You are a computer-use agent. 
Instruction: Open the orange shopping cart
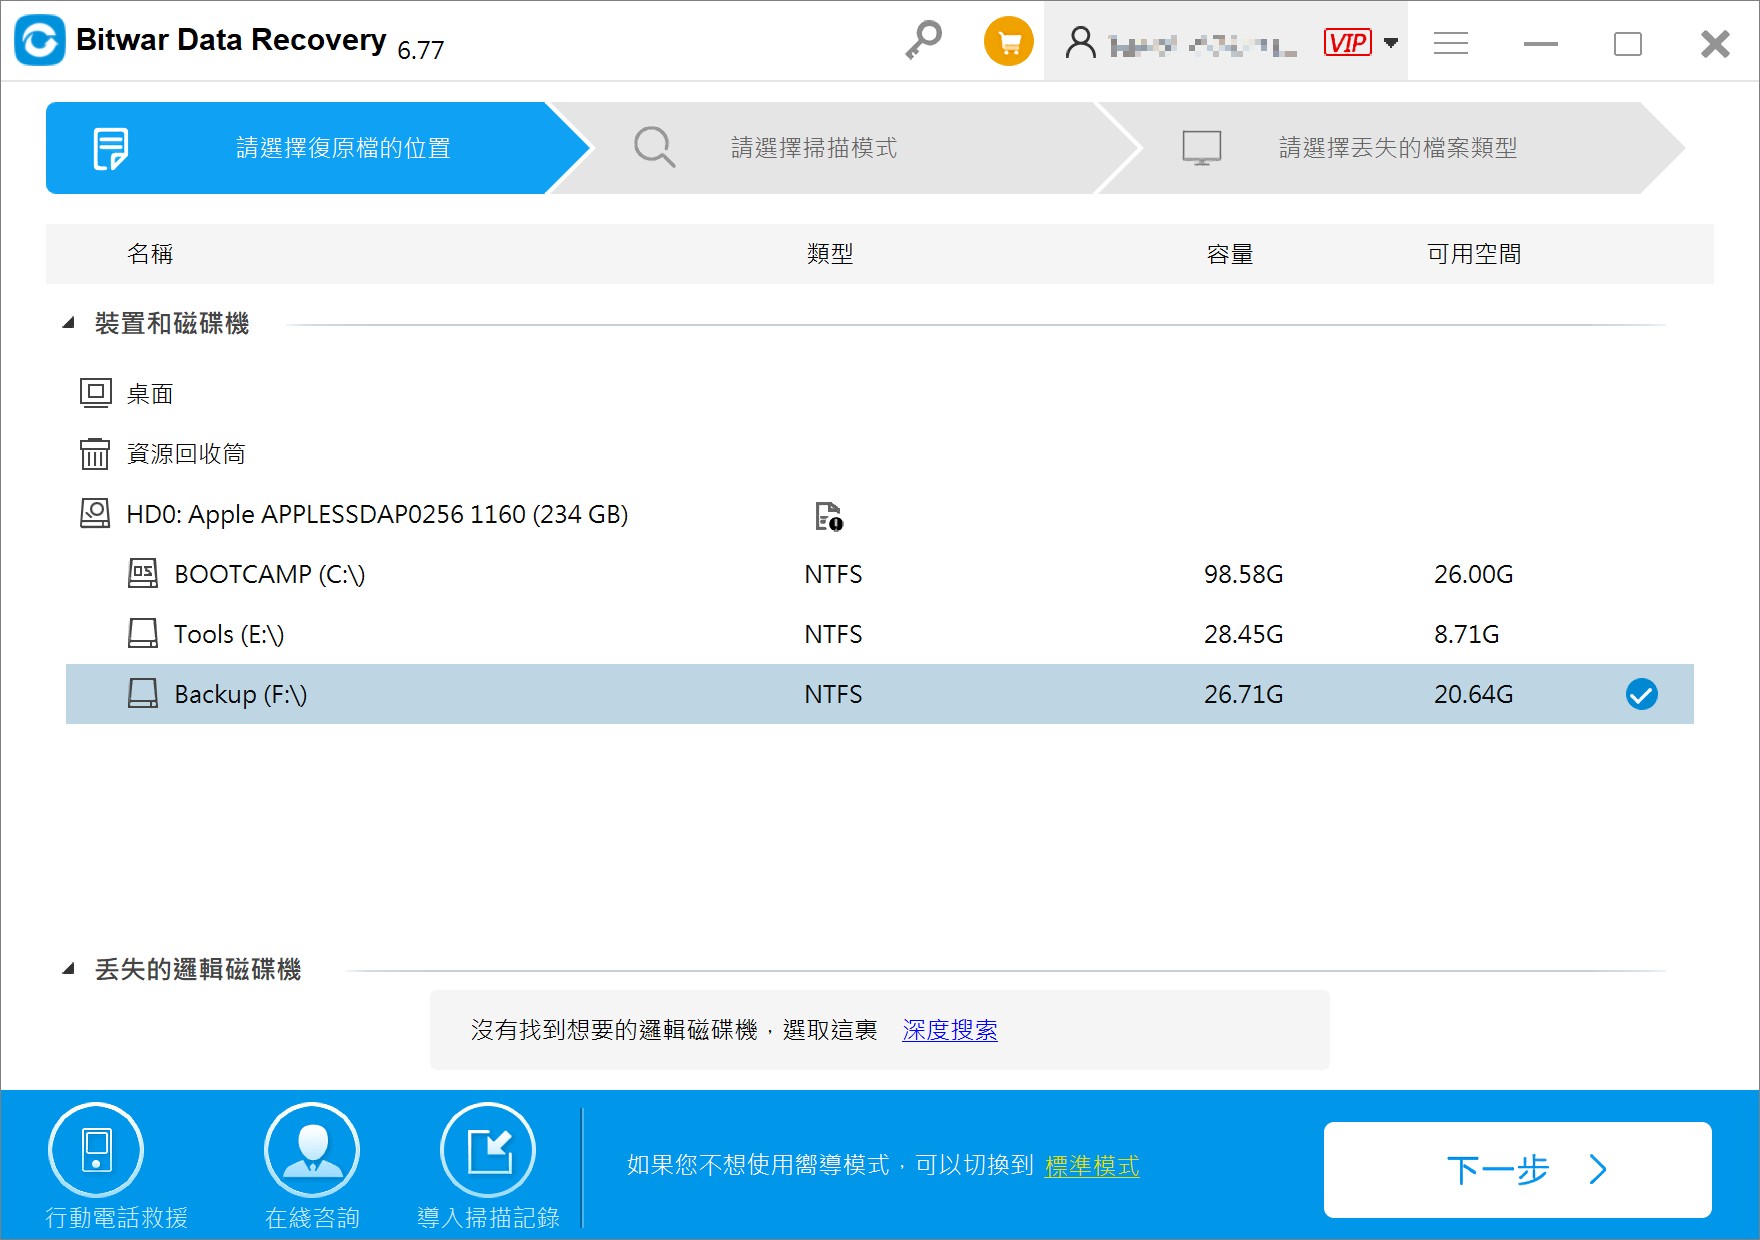(1008, 42)
